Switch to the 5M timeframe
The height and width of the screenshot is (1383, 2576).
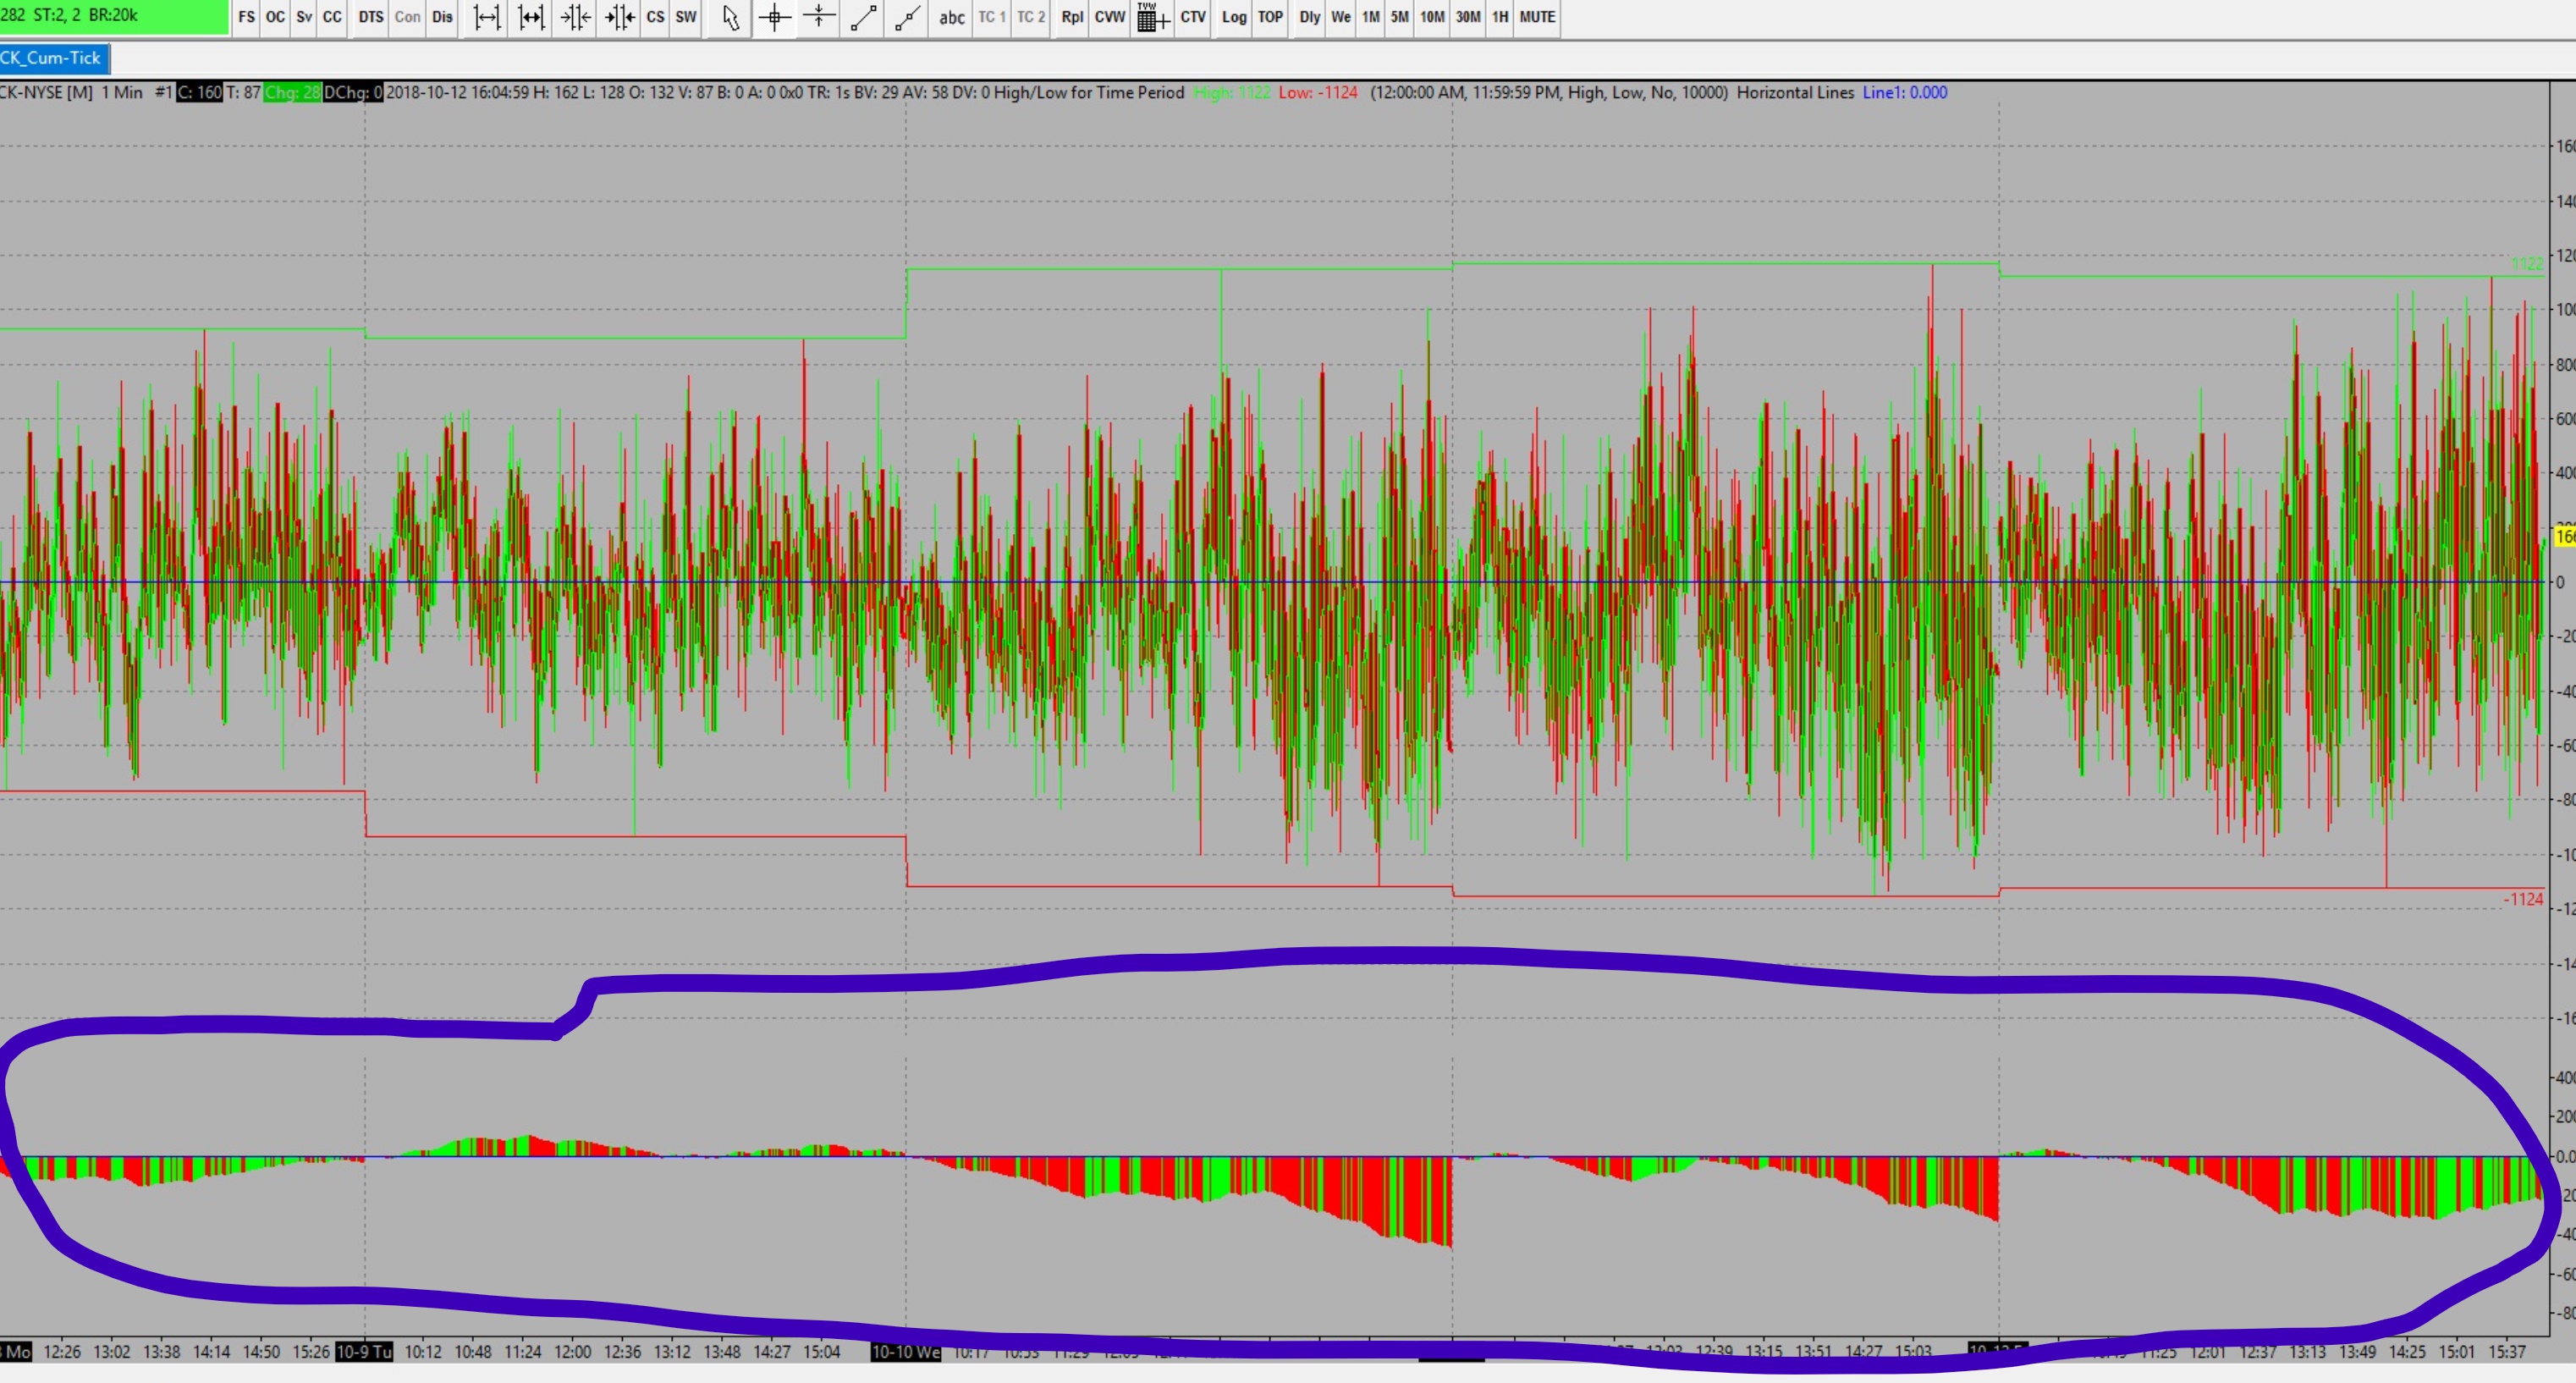pos(1399,17)
